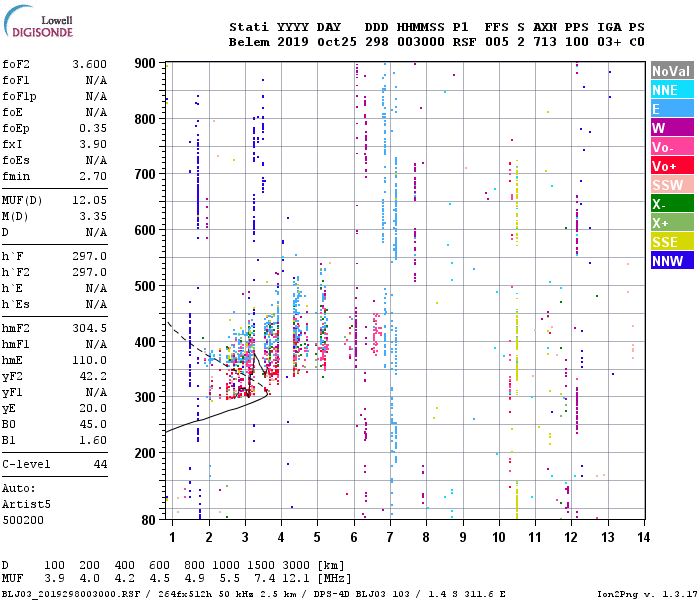Select the NNE cyan legend swatch
Screen dimensions: 700x600
[672, 90]
